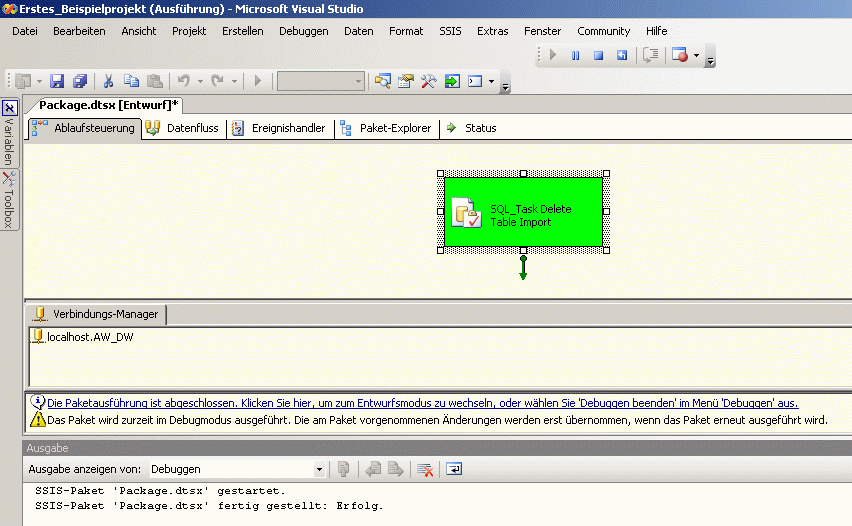Screen dimensions: 852x526
Task: Click the Paste clipboard icon
Action: point(155,82)
